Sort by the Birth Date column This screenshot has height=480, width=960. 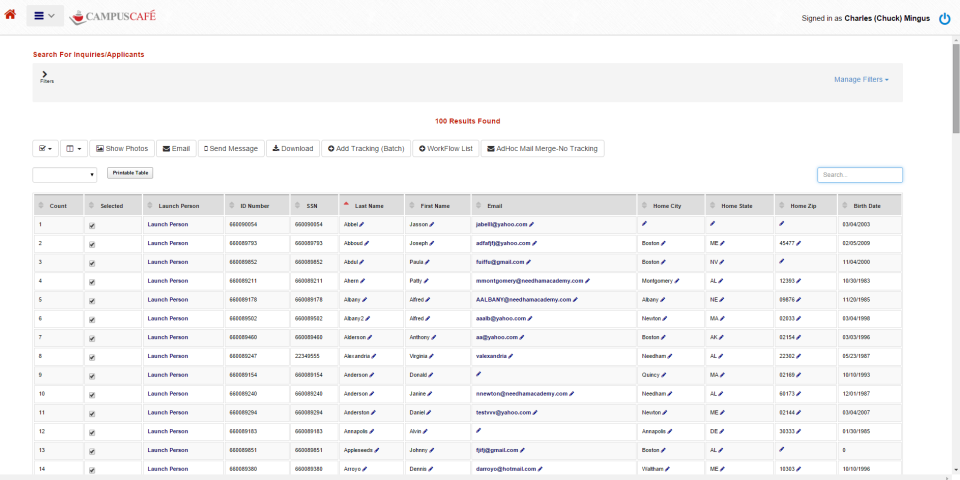tap(869, 206)
